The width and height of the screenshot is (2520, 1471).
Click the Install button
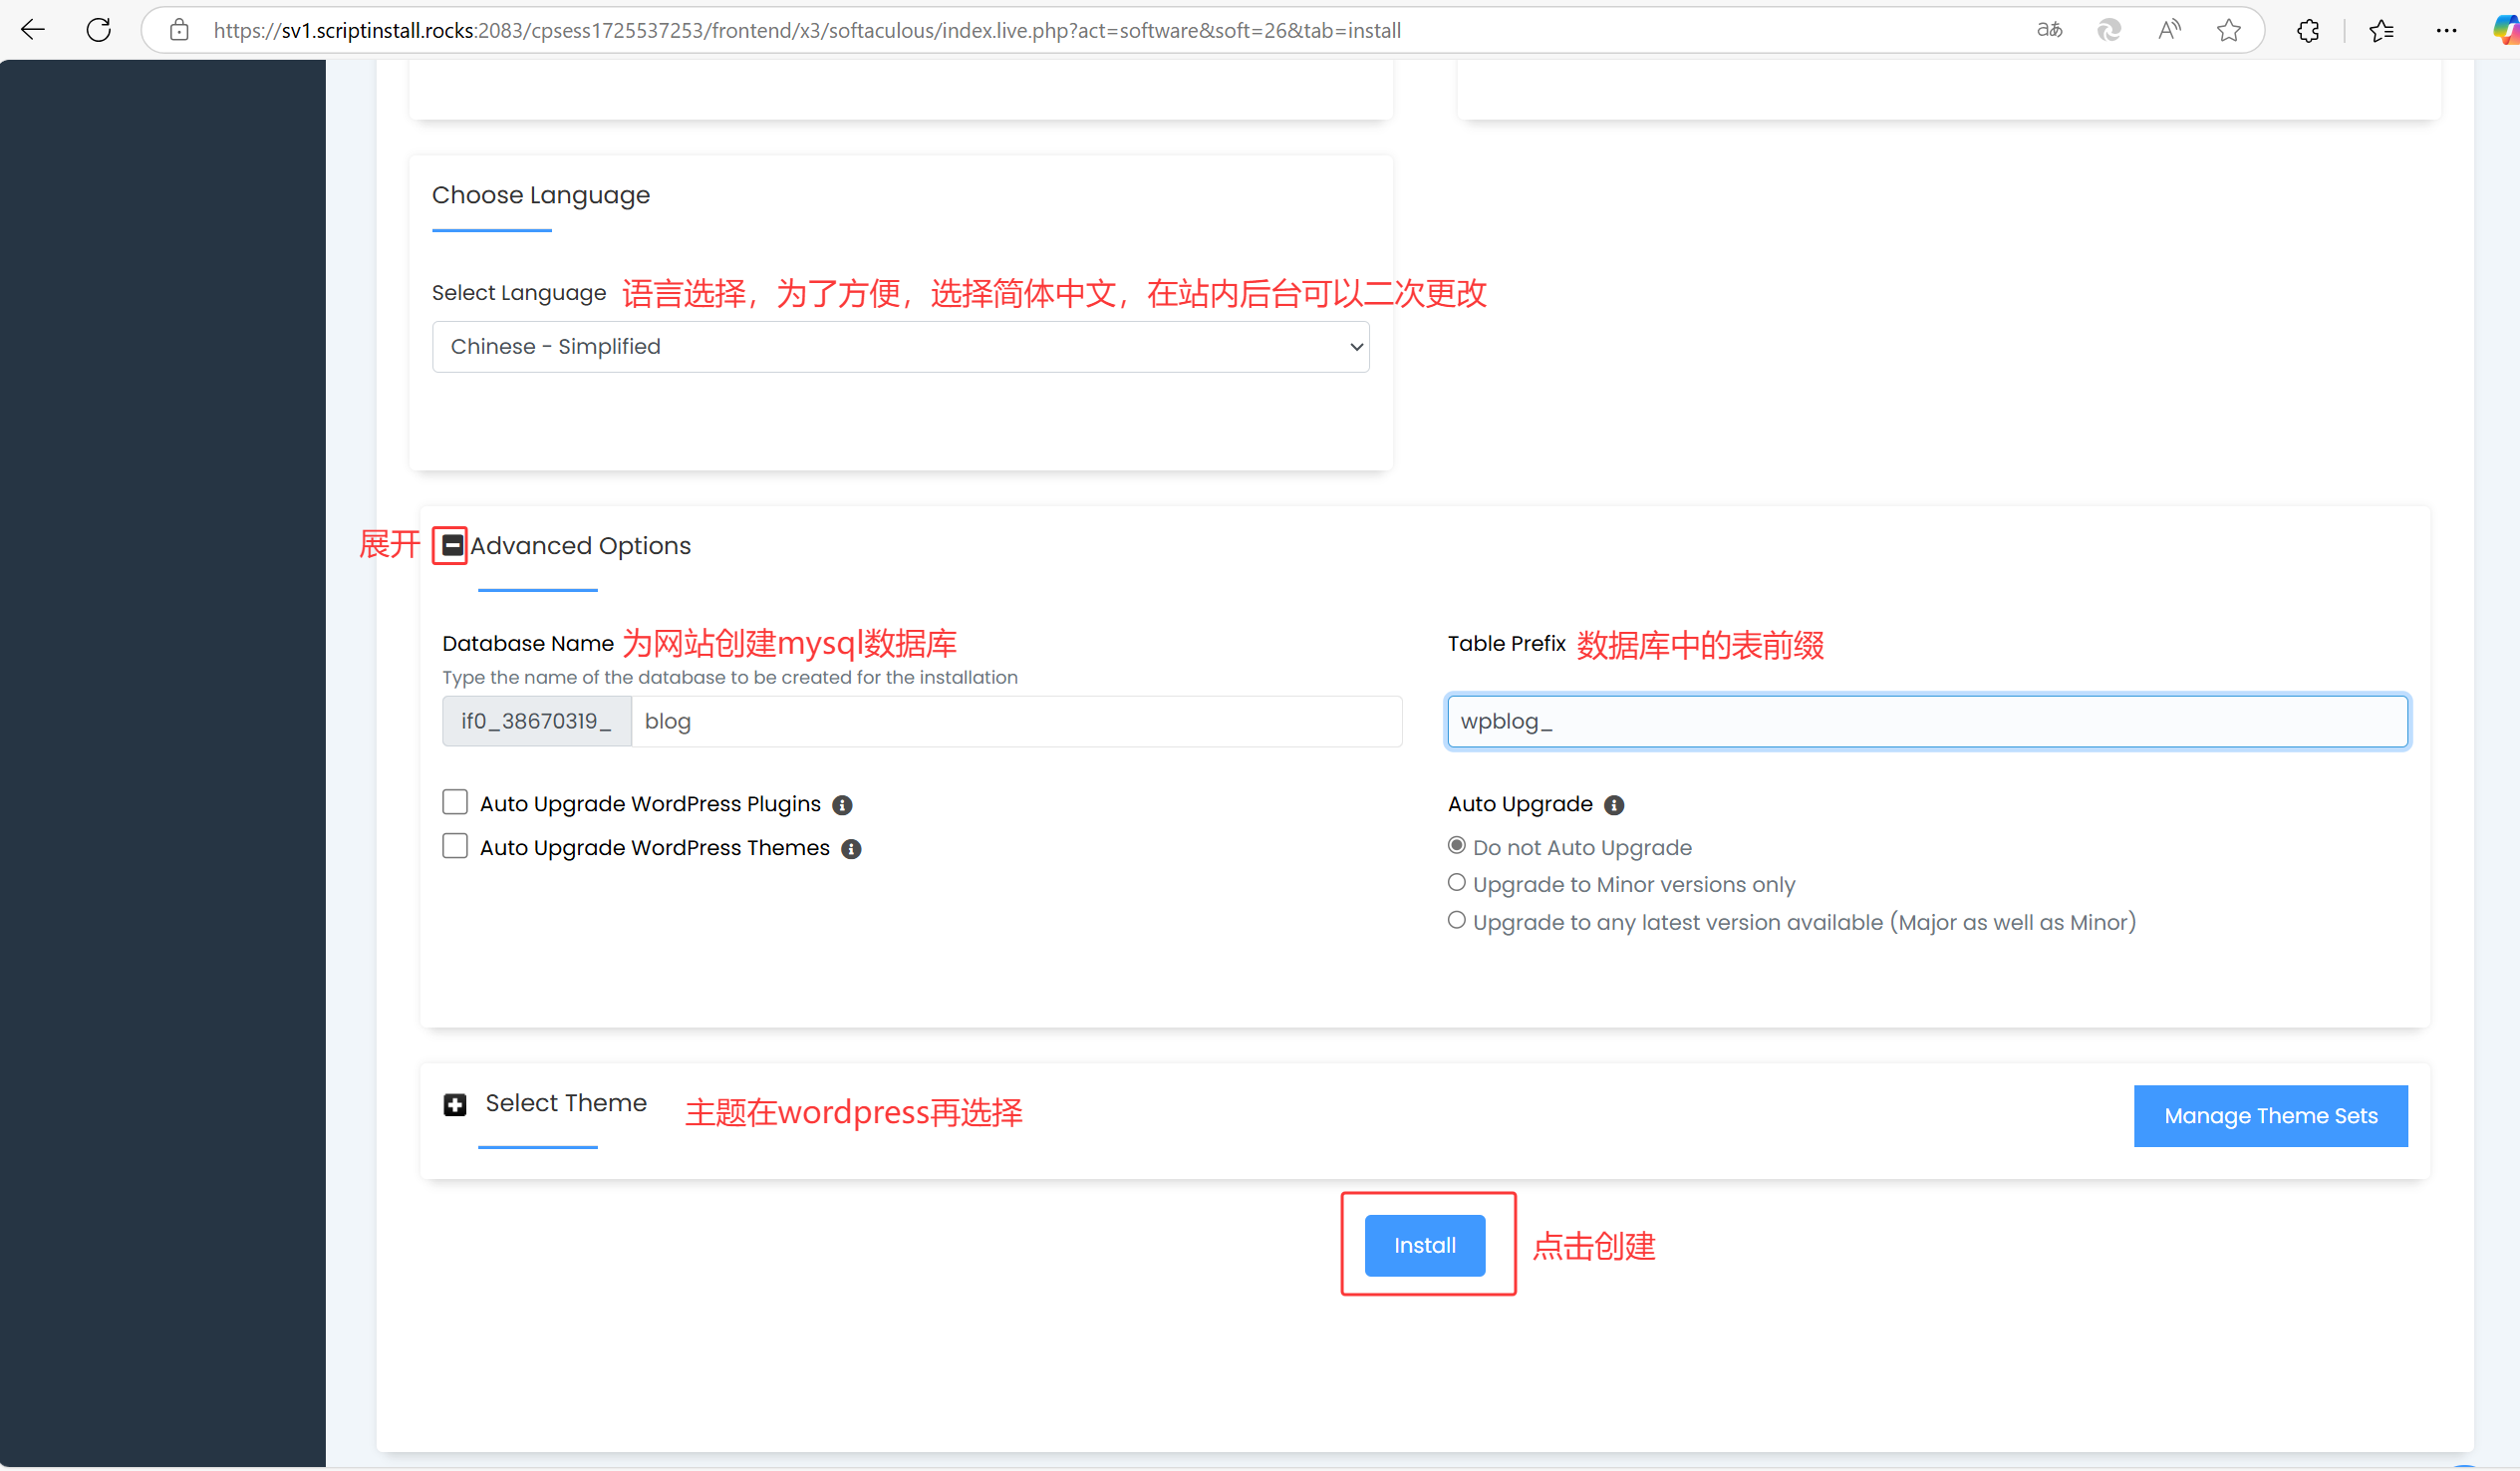1424,1246
